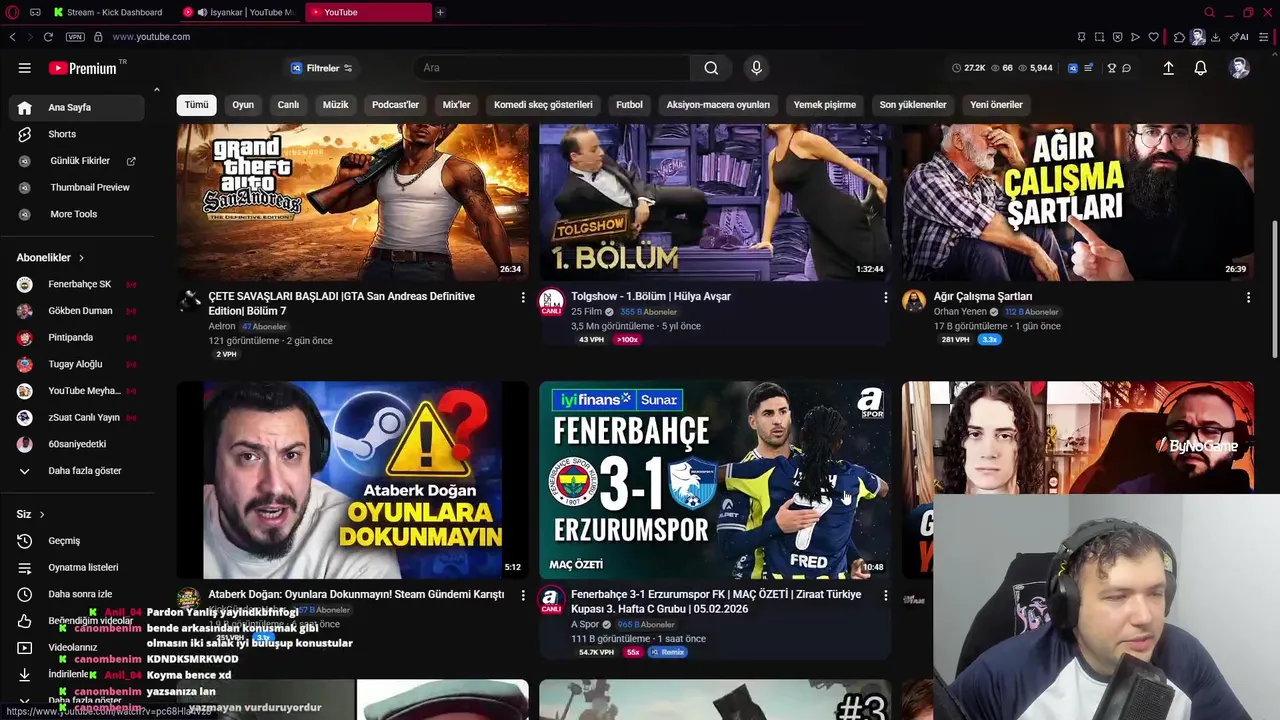Viewport: 1280px width, 720px height.
Task: Open Orhan Yenen channel name link
Action: tap(960, 312)
